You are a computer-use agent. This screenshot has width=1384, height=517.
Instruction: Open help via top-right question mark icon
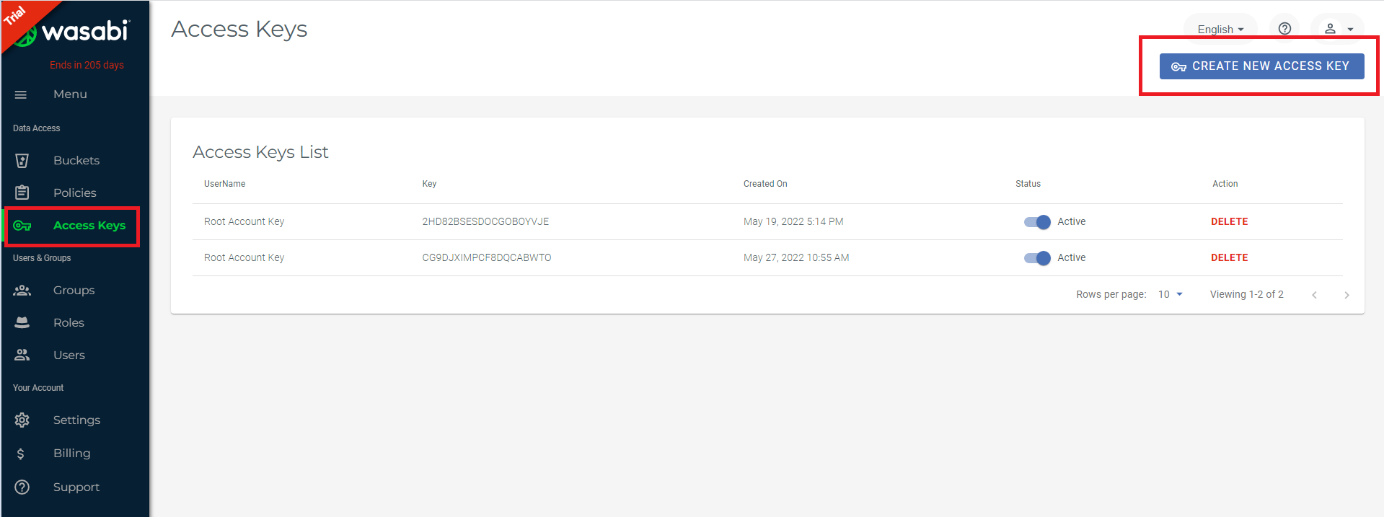point(1285,29)
